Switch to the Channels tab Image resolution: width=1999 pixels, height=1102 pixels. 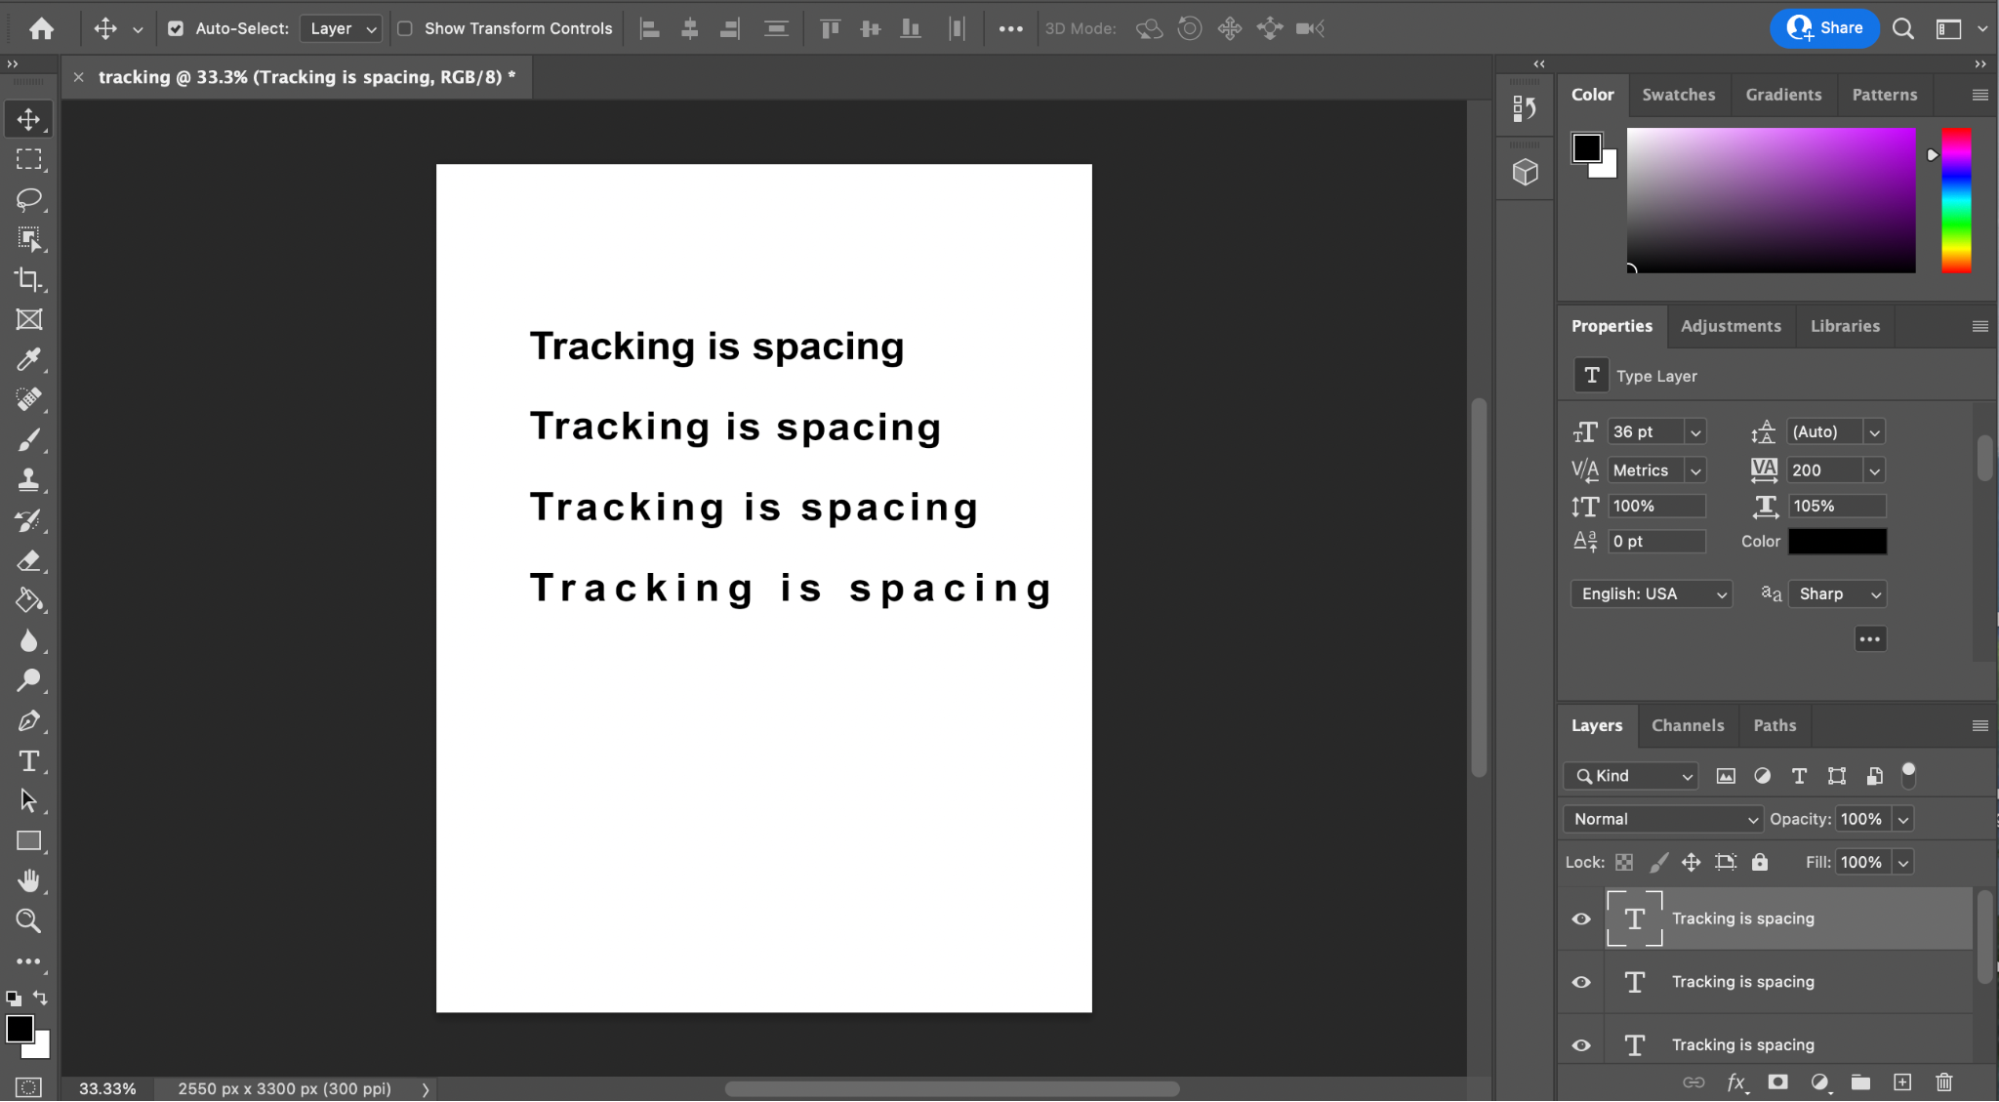tap(1687, 723)
